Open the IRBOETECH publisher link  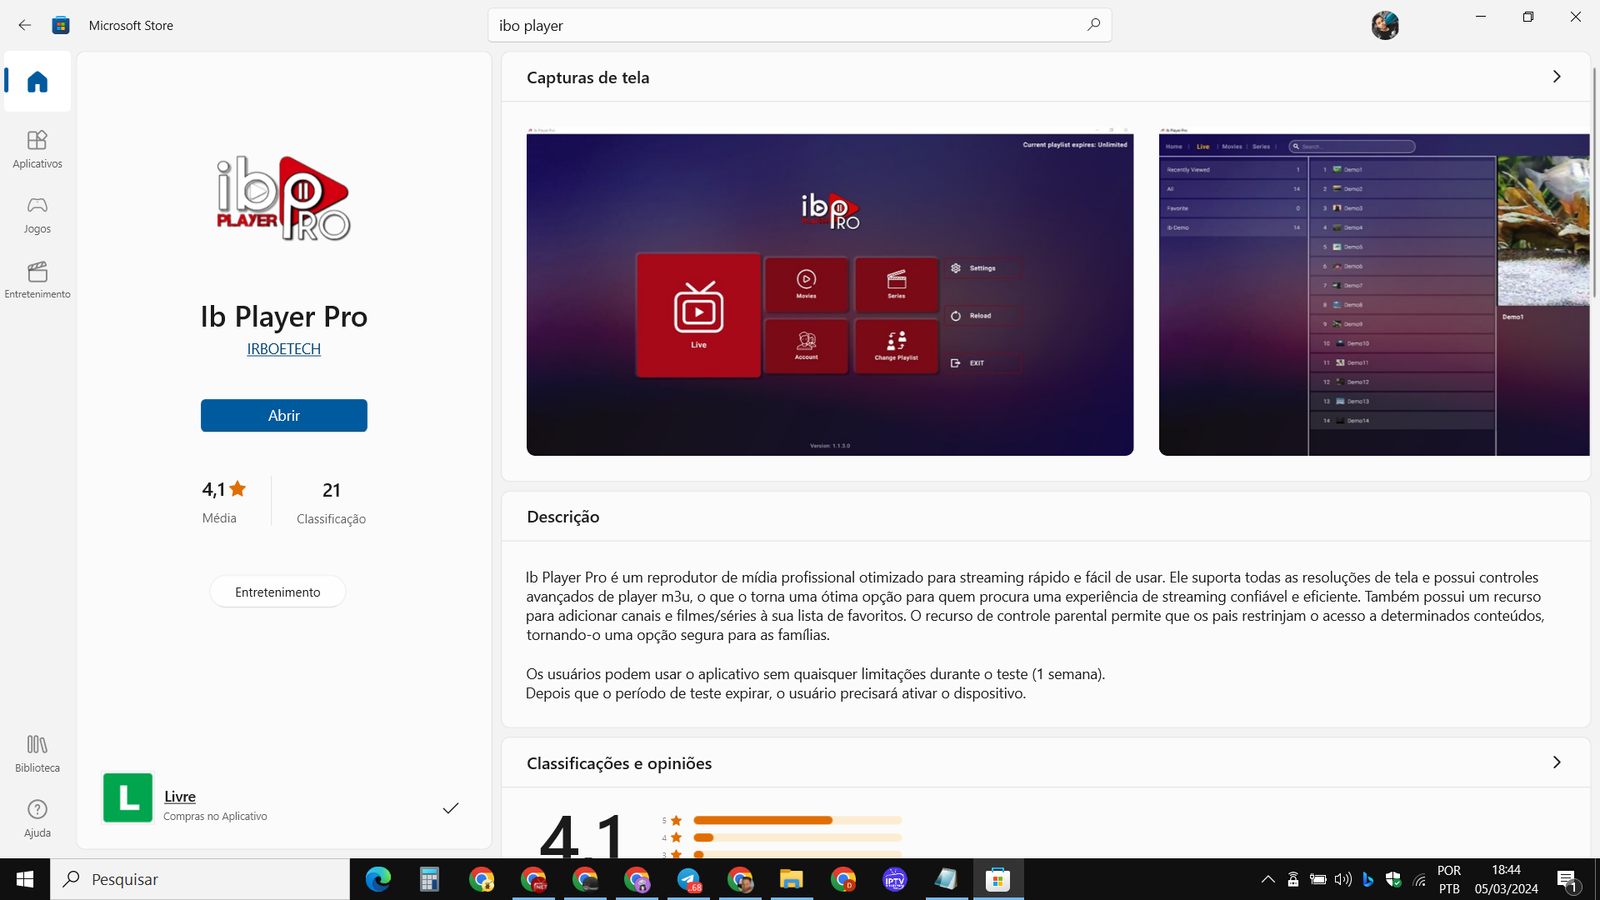click(283, 348)
